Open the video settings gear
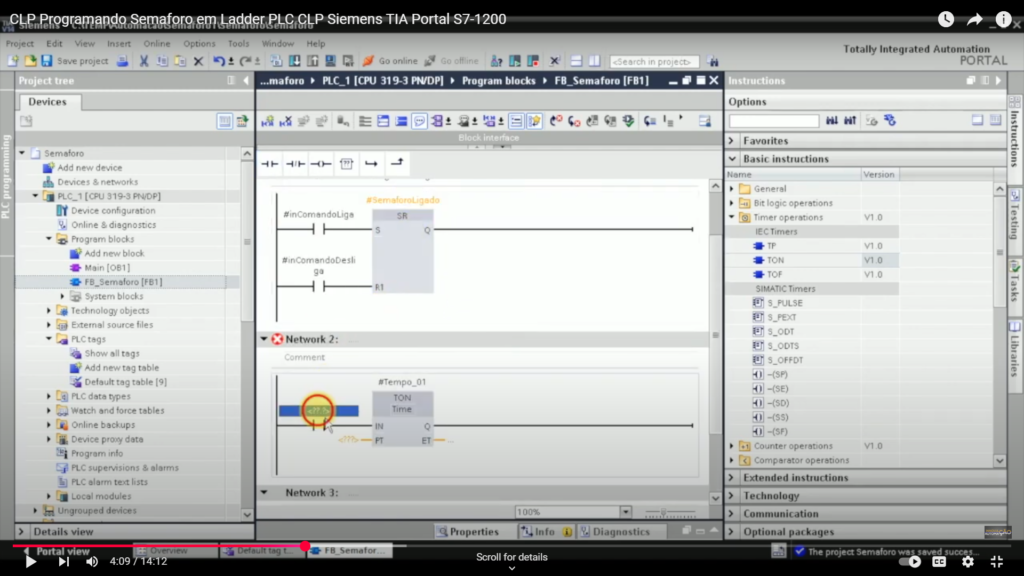 (x=968, y=561)
